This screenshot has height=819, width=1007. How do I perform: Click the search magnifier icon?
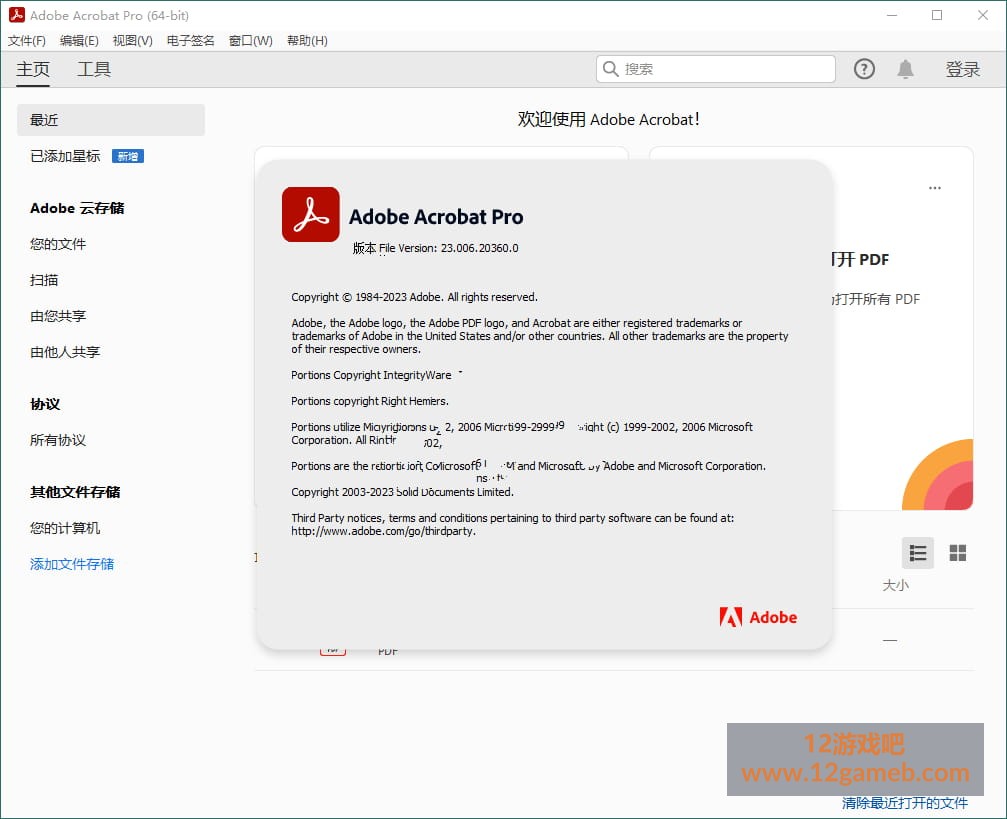pos(610,69)
